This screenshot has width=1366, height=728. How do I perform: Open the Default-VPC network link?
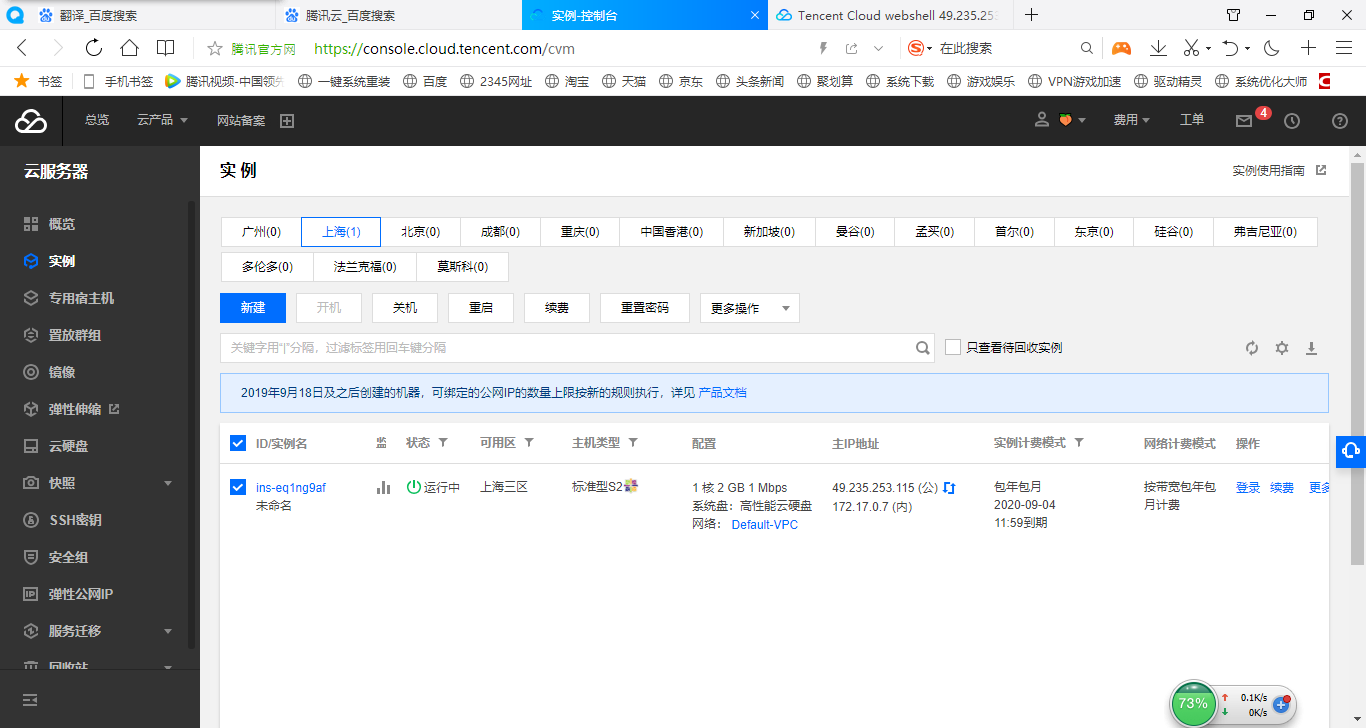point(765,525)
